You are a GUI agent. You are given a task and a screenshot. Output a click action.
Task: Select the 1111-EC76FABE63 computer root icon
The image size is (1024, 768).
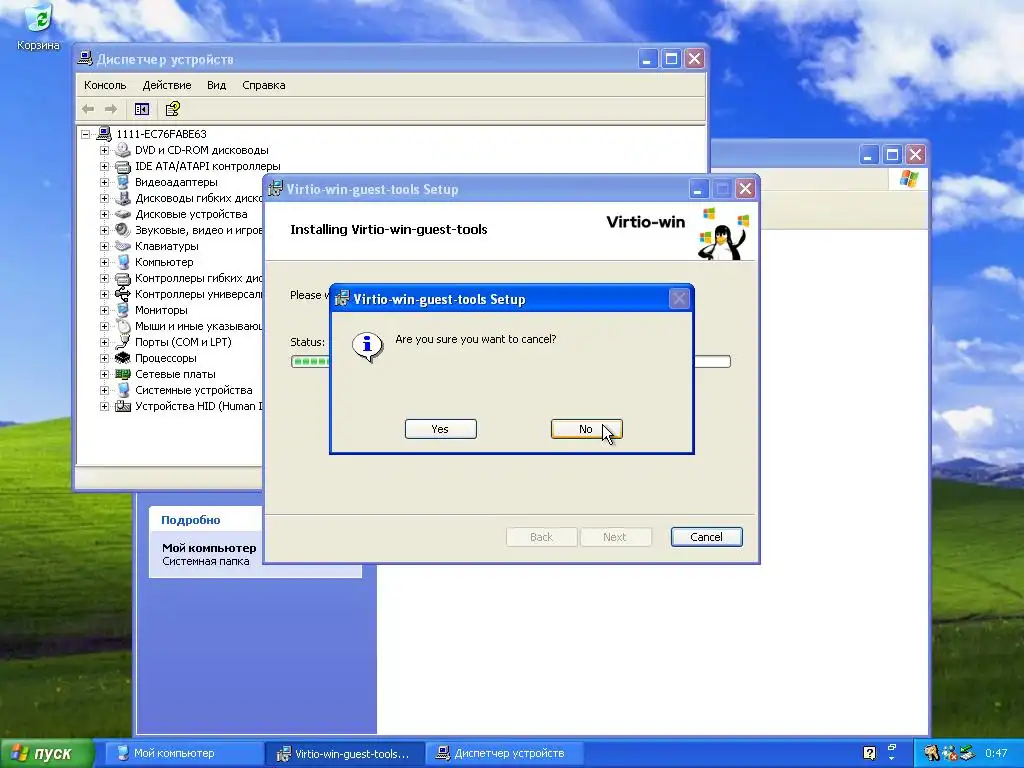coord(104,134)
